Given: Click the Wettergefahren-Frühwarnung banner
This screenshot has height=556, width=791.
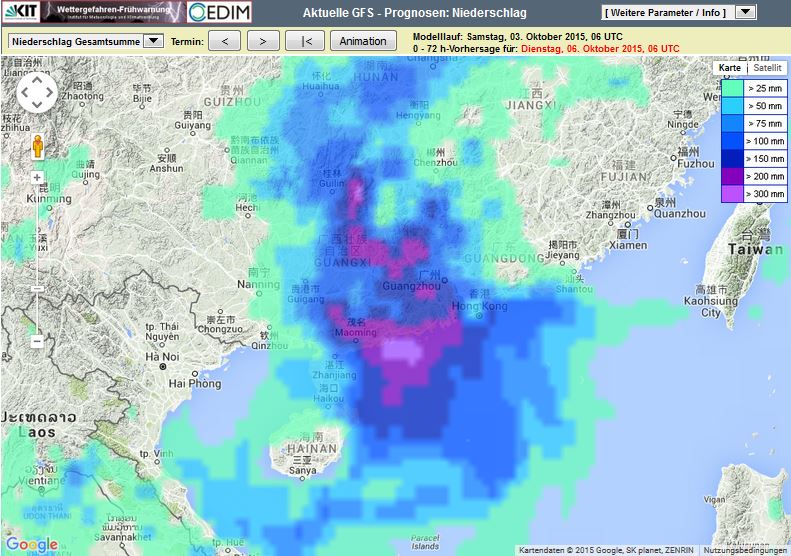Looking at the screenshot, I should click(x=113, y=12).
